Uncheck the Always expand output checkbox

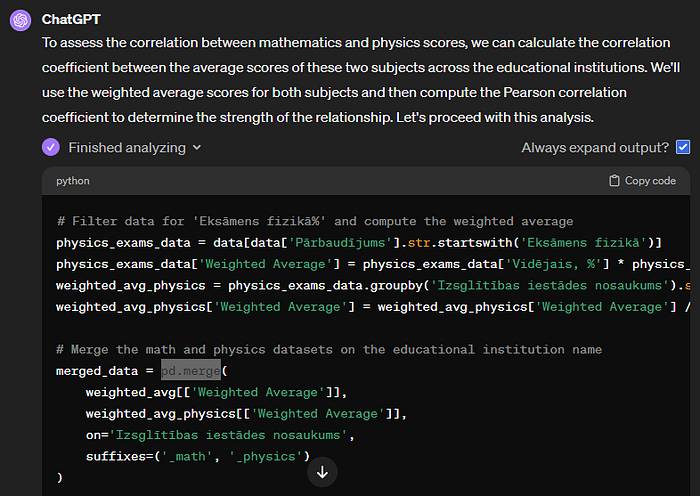click(x=683, y=147)
